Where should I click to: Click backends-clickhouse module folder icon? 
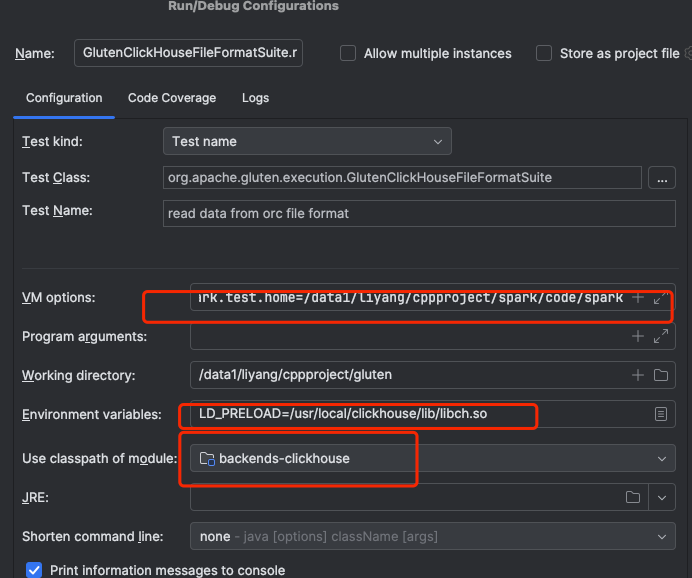(207, 458)
